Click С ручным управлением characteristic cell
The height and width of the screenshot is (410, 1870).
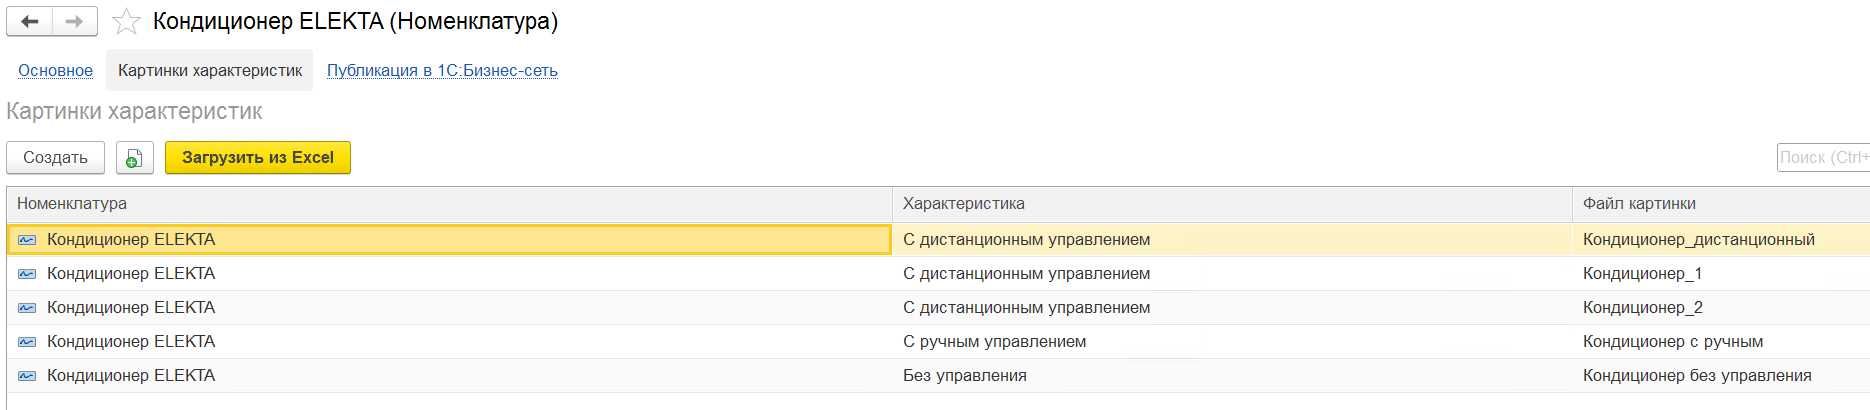[1232, 342]
